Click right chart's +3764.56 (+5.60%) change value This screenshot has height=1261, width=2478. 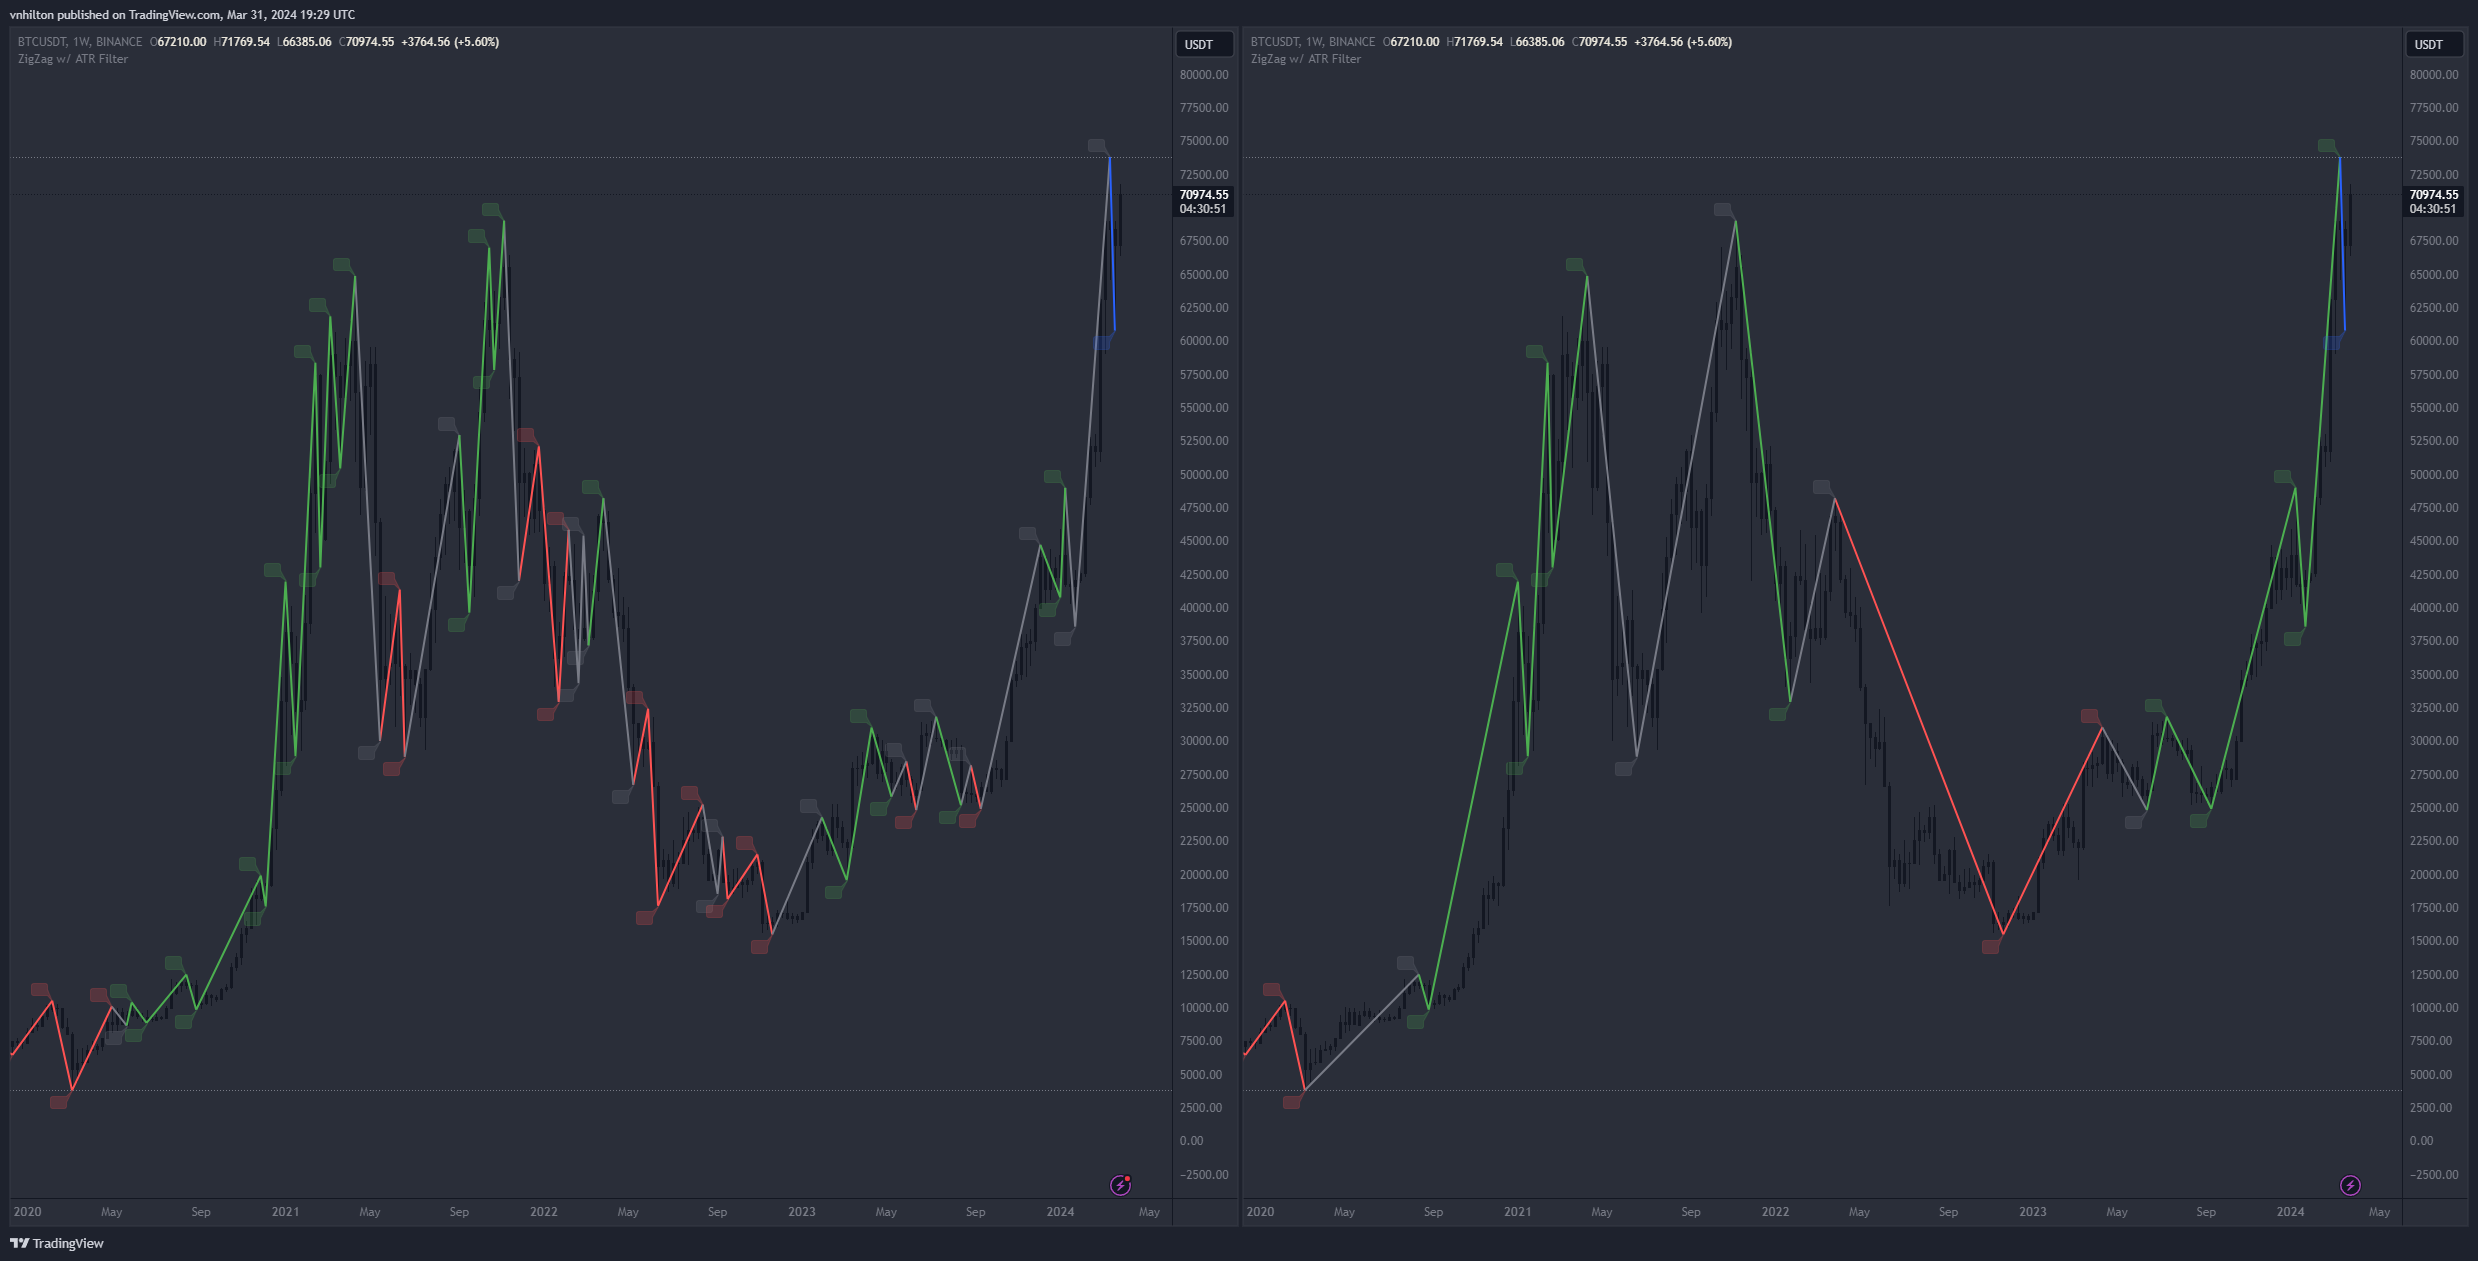click(x=1683, y=42)
